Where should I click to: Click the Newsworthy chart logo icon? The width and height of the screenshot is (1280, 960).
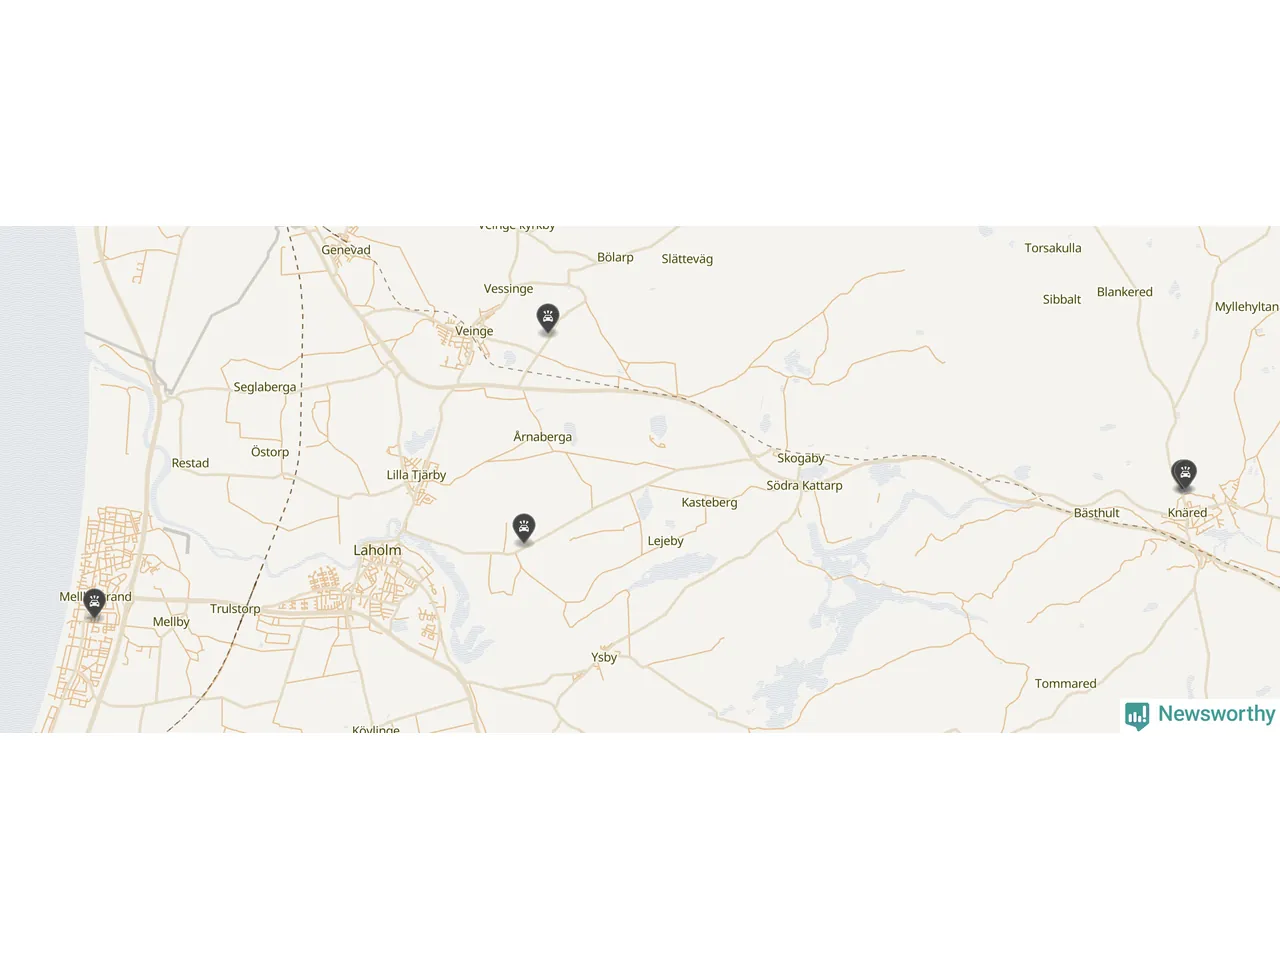tap(1137, 715)
